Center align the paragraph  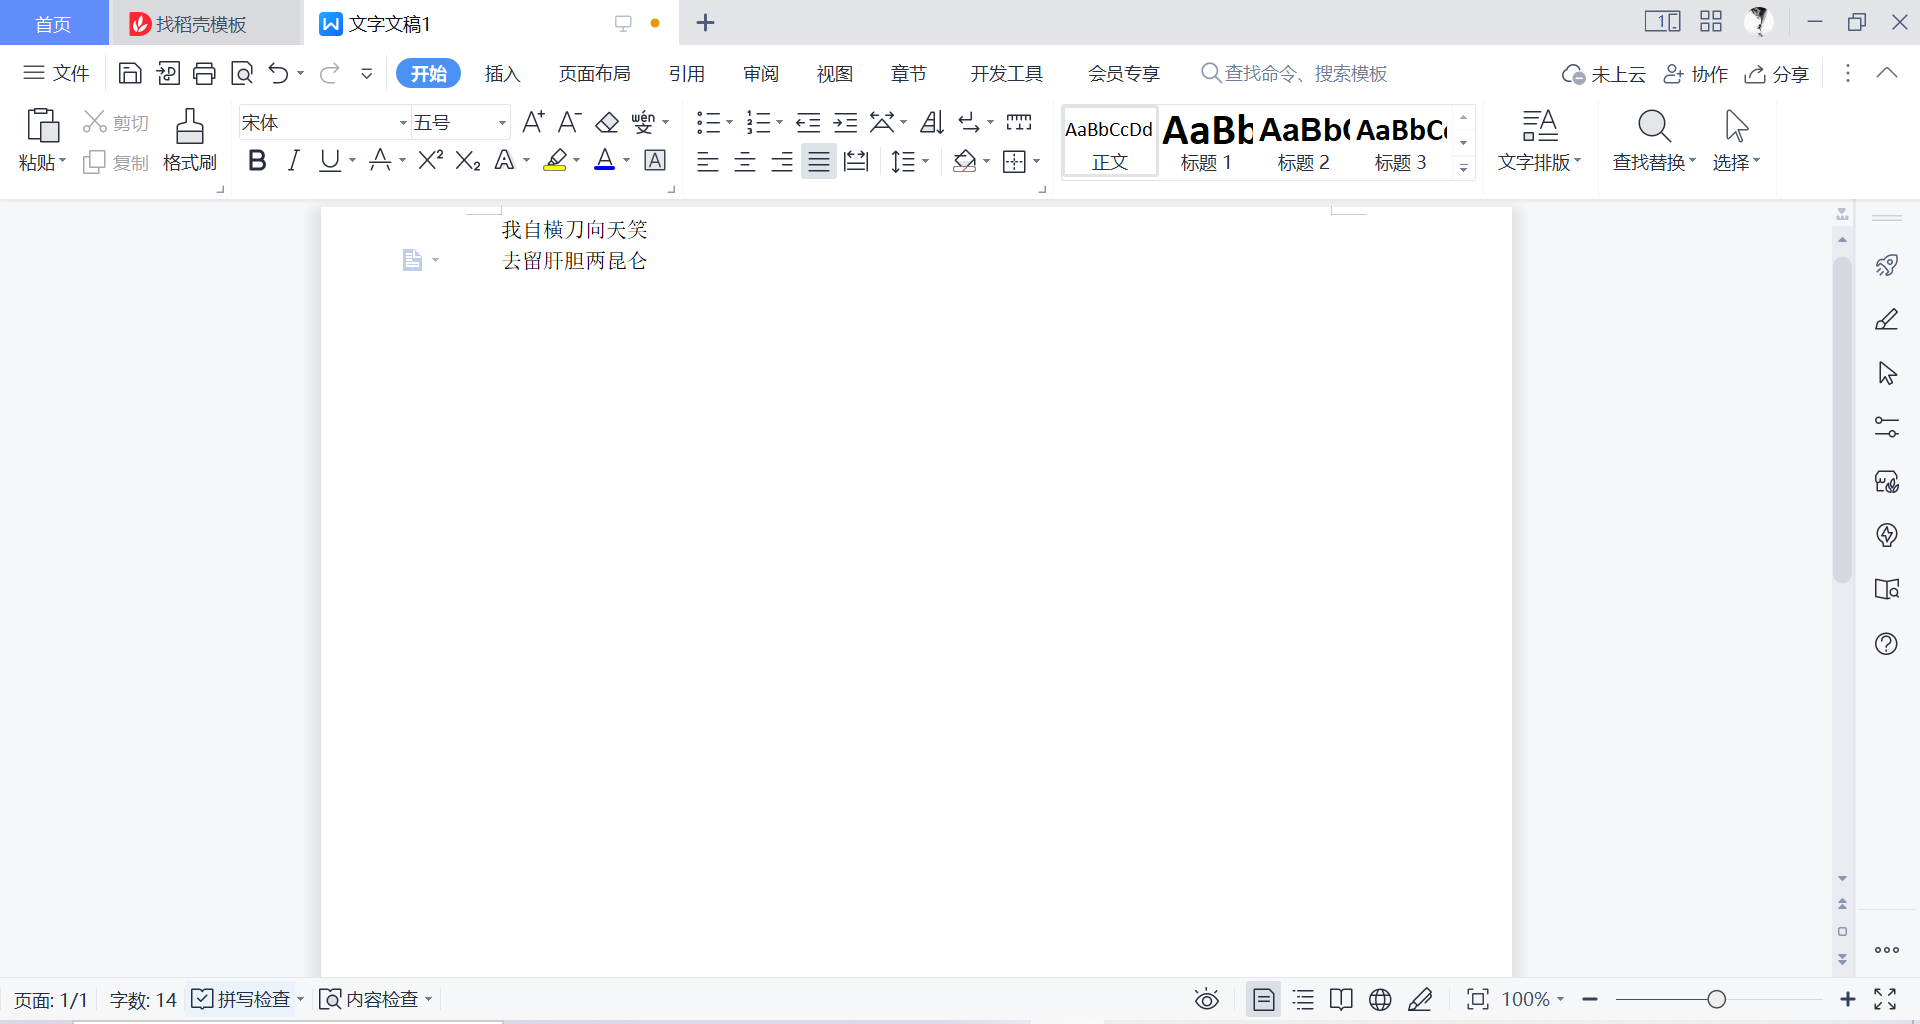point(745,161)
